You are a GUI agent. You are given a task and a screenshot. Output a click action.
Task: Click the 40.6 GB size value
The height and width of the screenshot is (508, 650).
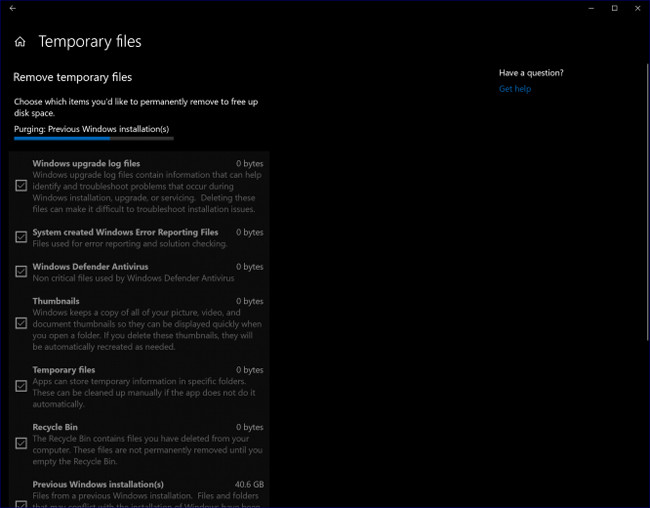[249, 484]
